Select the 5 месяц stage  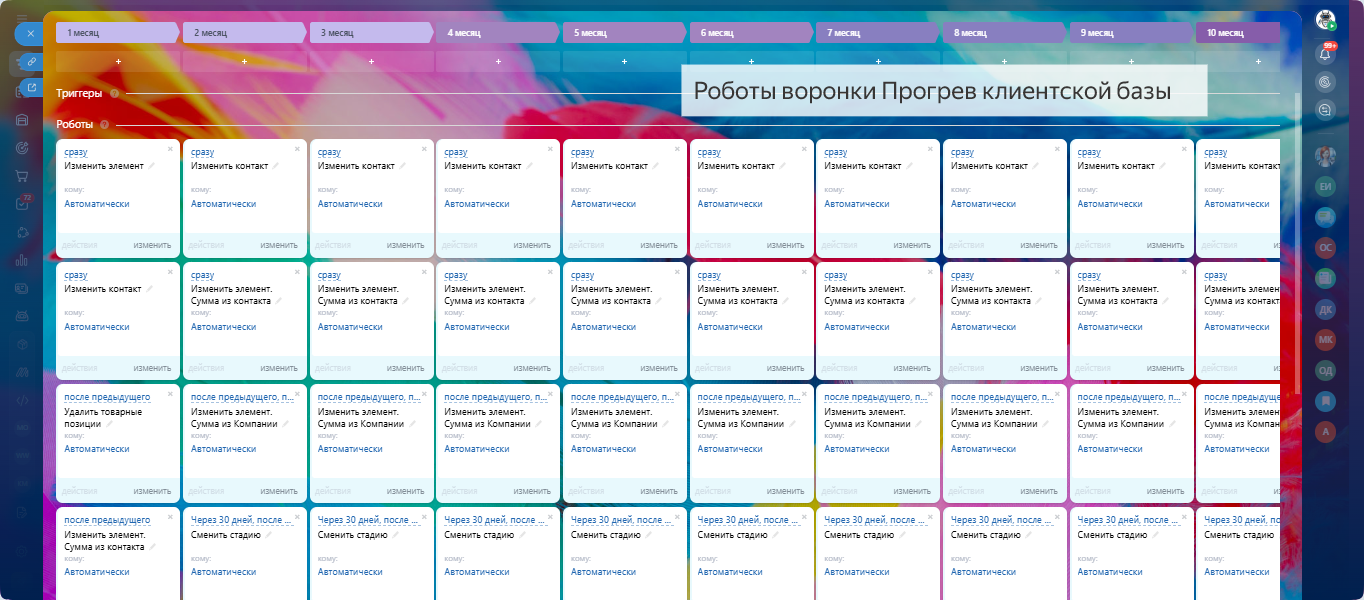625,33
